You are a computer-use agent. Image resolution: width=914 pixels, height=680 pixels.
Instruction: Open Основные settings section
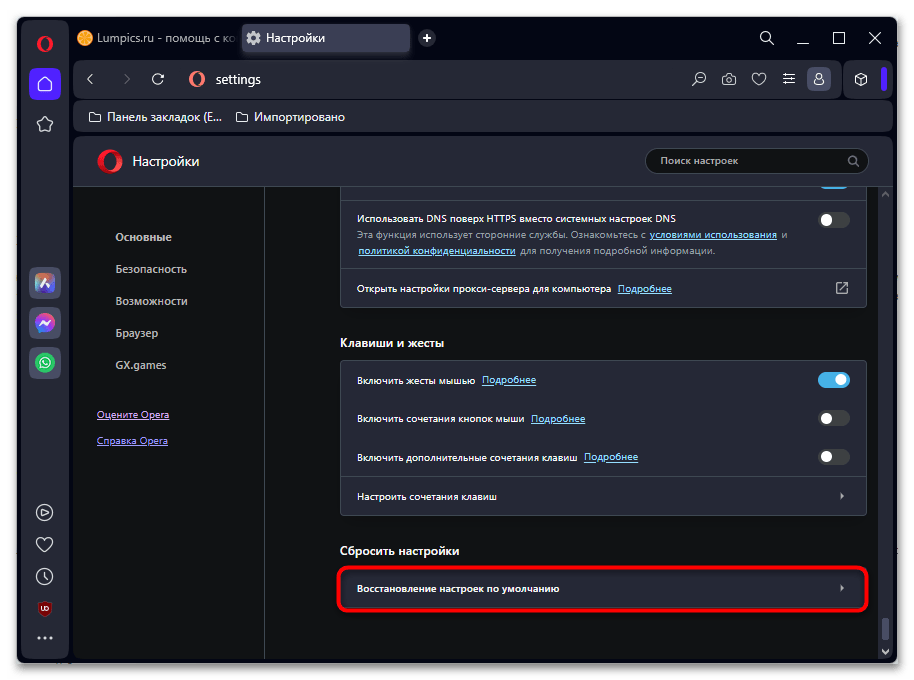(x=143, y=237)
